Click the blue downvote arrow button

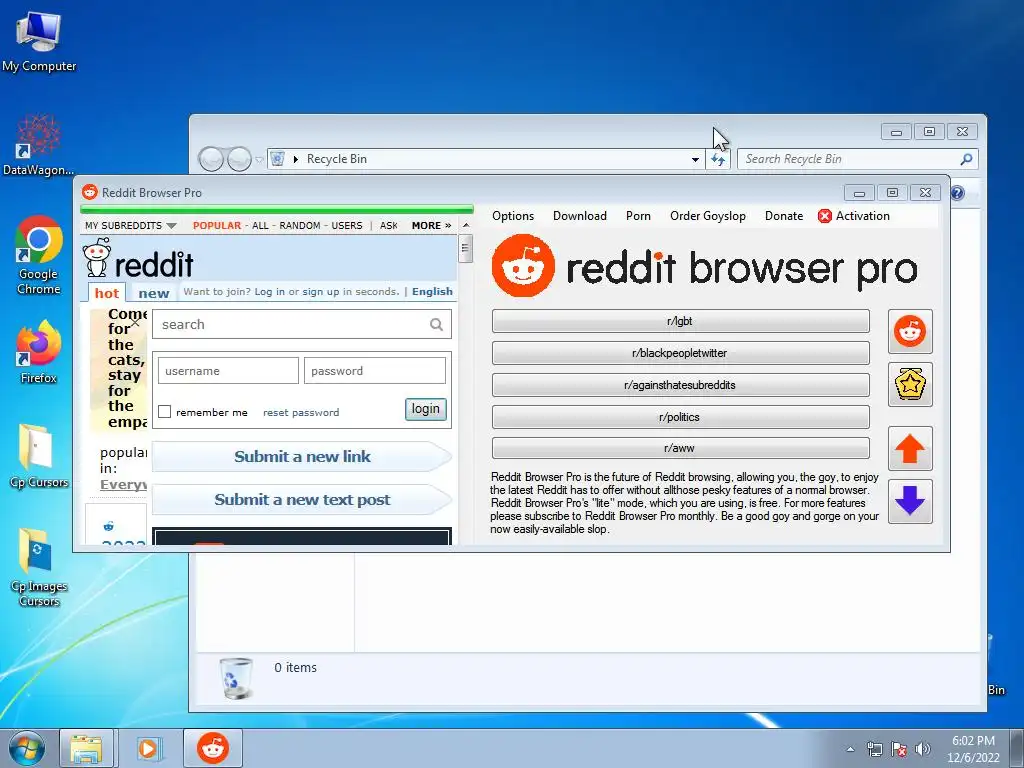click(910, 501)
